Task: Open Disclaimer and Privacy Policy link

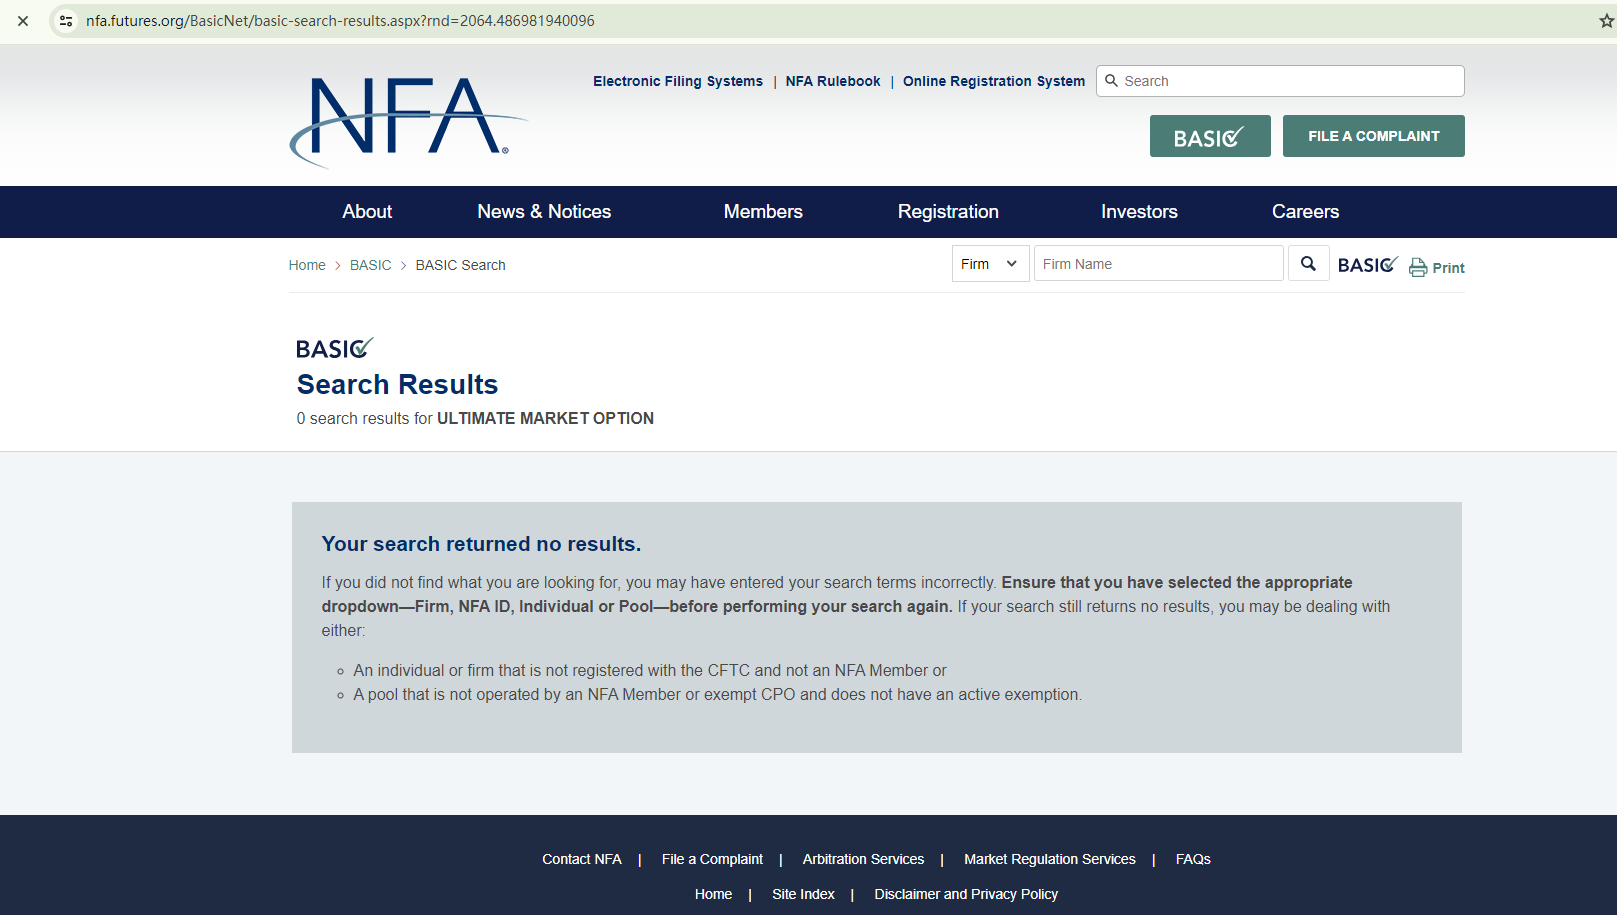Action: 966,894
